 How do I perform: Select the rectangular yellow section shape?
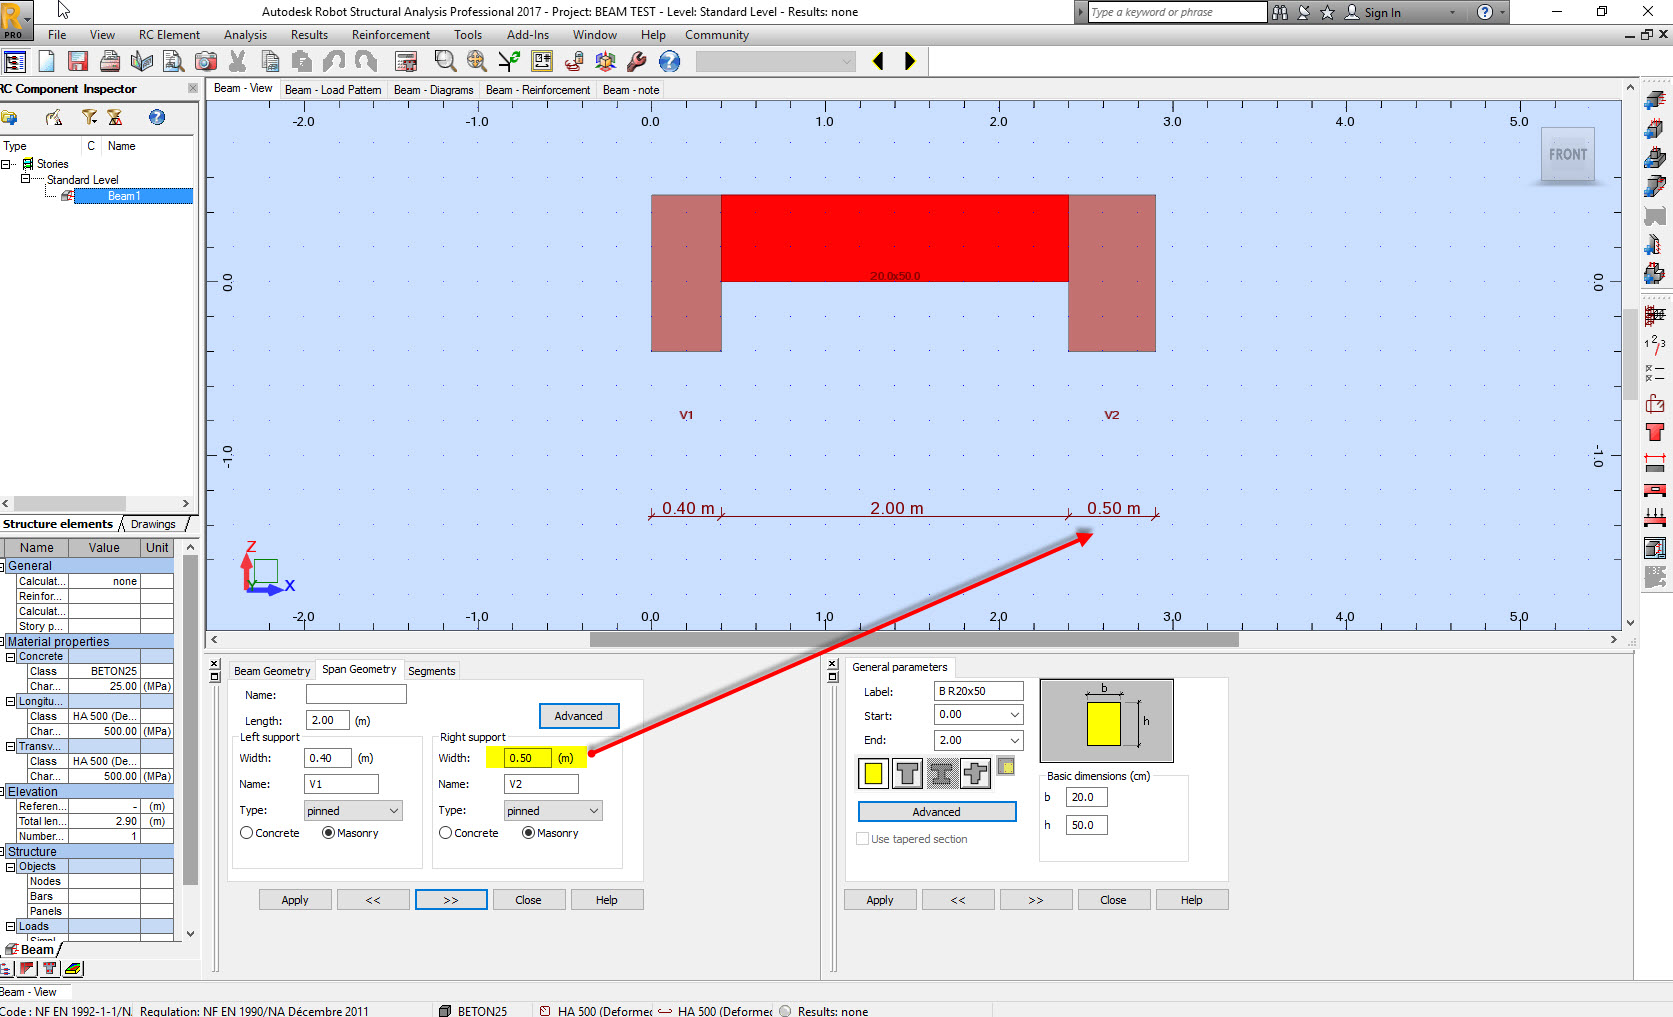click(x=873, y=773)
